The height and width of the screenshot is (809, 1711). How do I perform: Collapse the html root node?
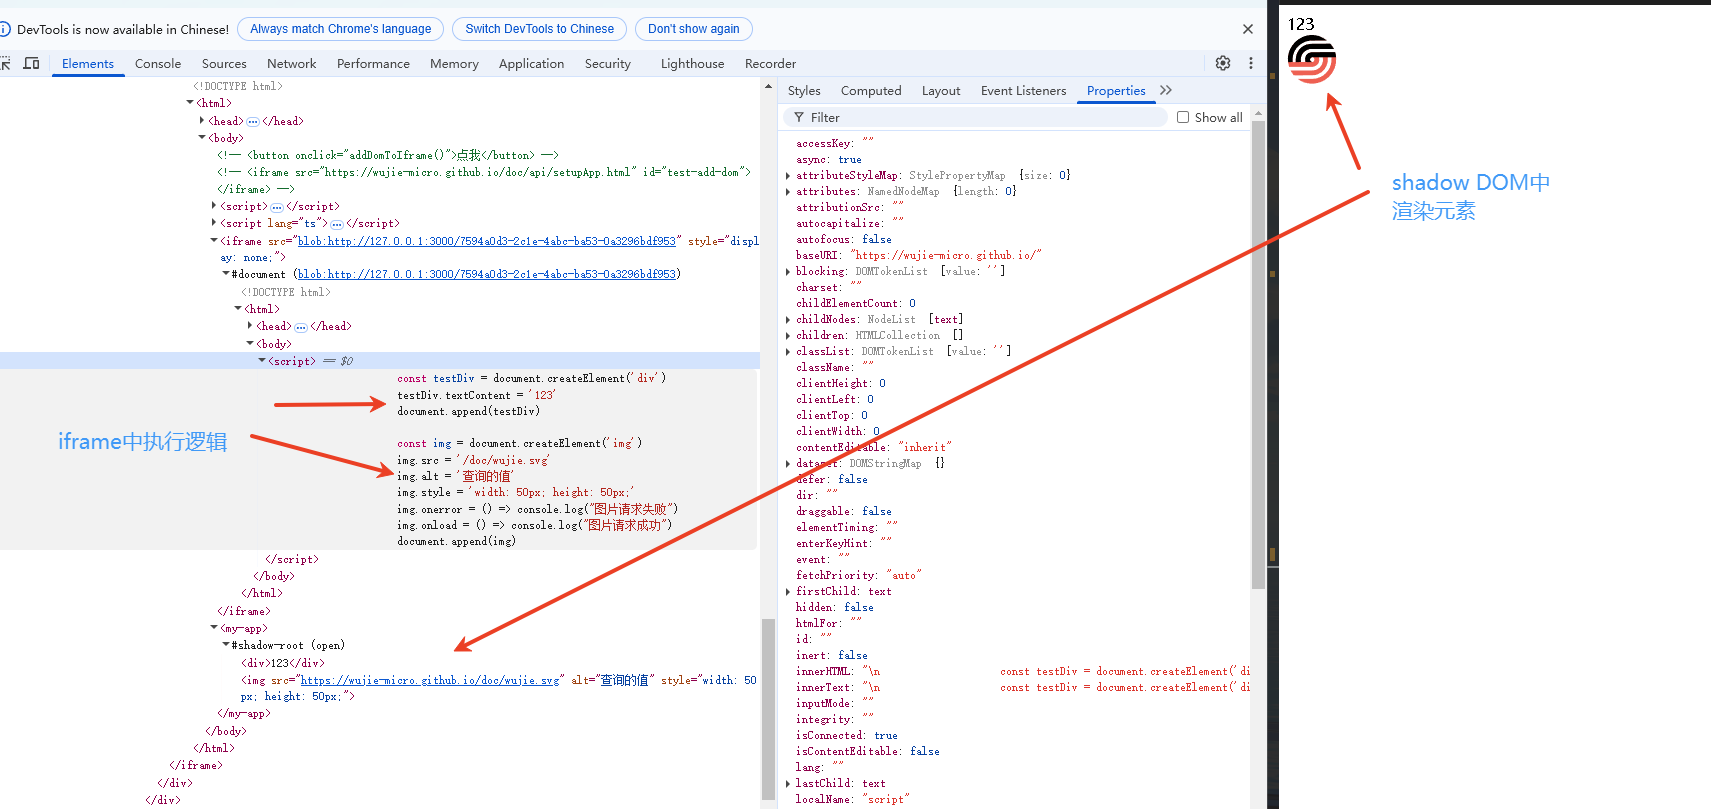pyautogui.click(x=190, y=103)
